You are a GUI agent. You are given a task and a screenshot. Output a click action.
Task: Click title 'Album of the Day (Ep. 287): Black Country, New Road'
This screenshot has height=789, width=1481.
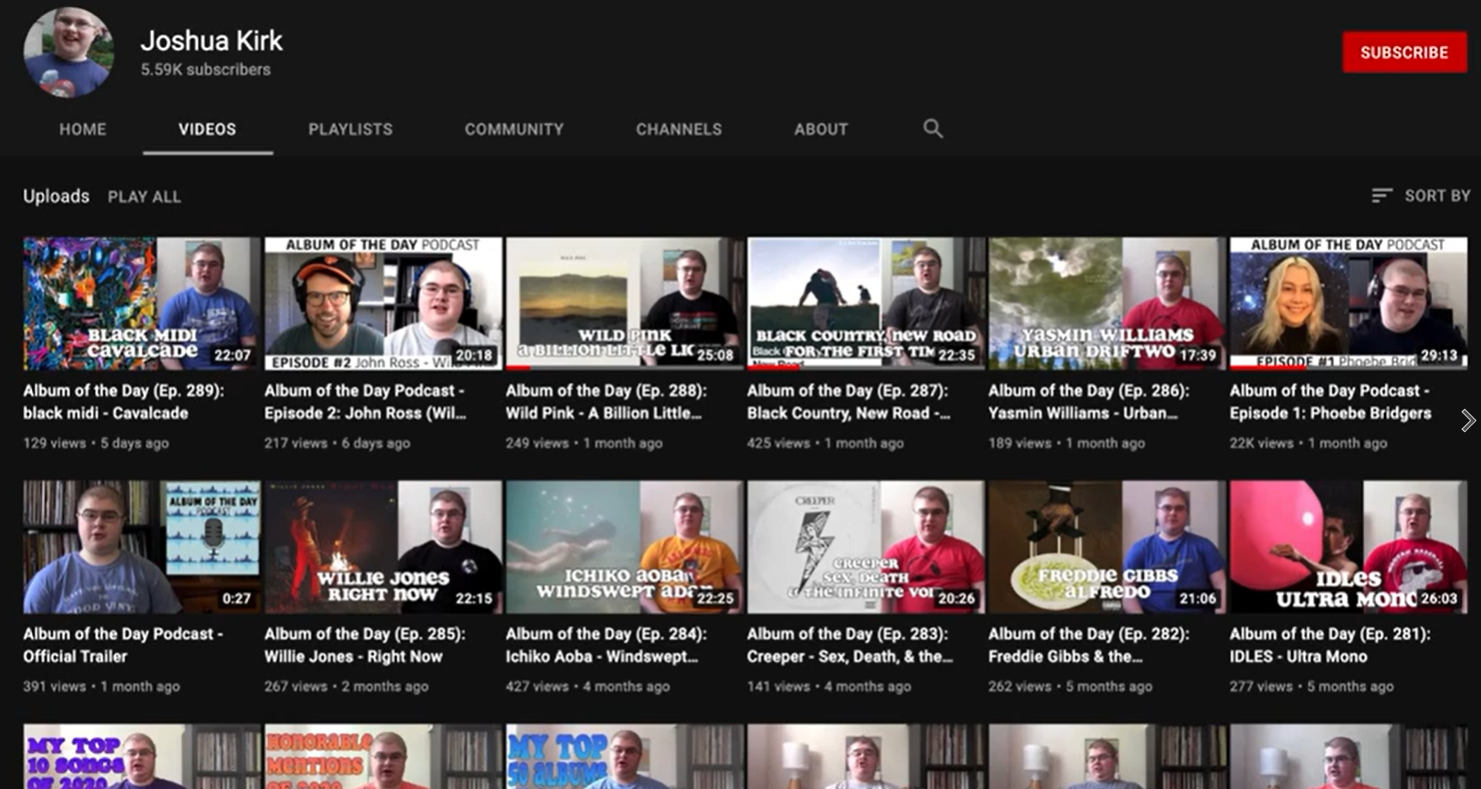pos(849,402)
